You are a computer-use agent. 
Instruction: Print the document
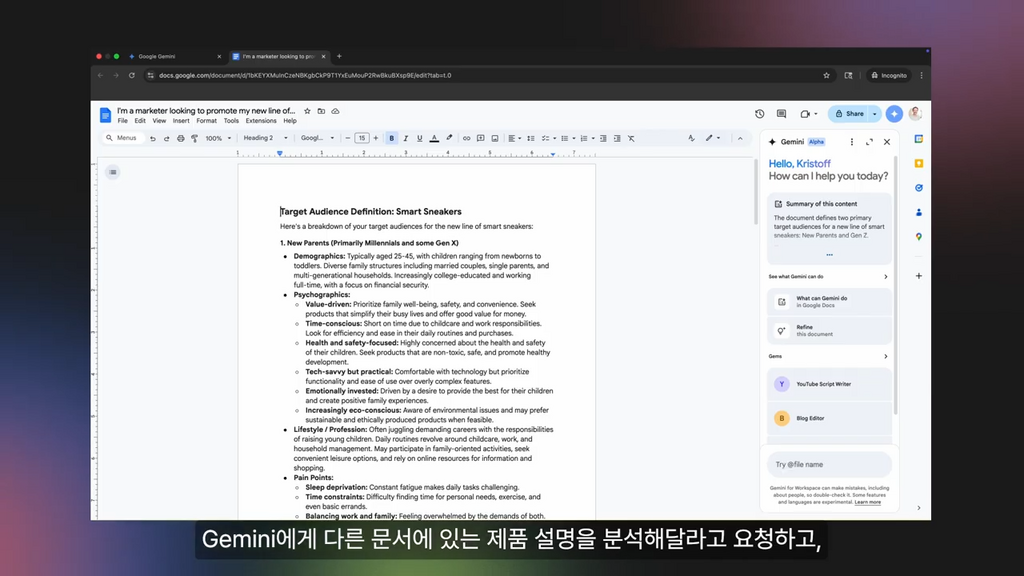(x=181, y=138)
